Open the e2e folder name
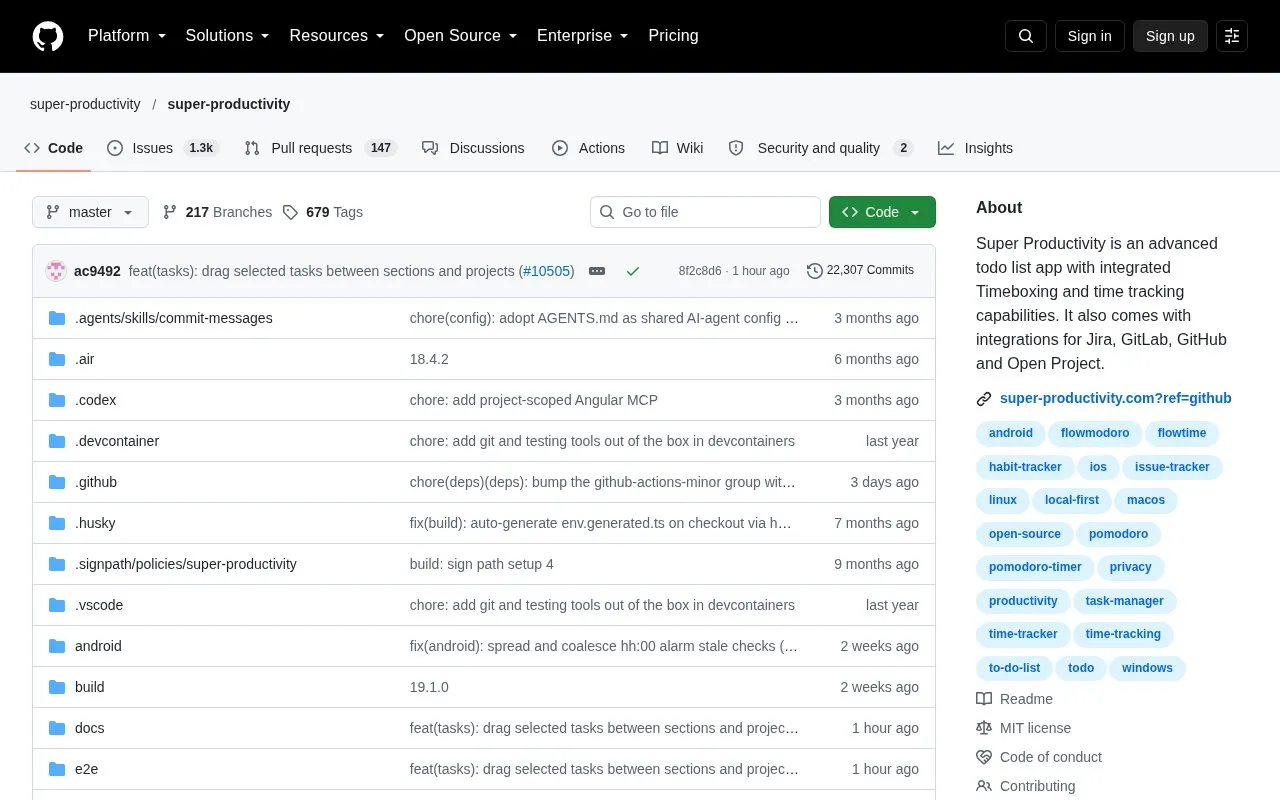Image resolution: width=1280 pixels, height=800 pixels. [x=86, y=769]
